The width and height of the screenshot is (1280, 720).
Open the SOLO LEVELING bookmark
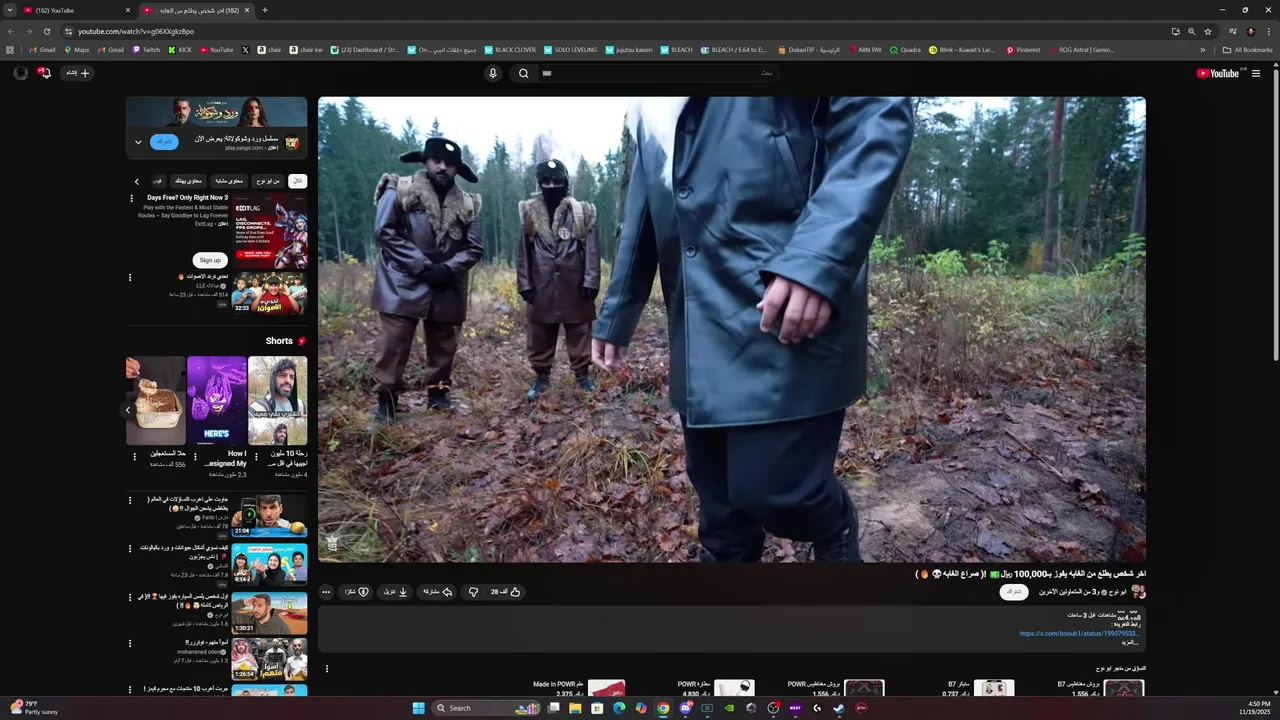tap(570, 50)
